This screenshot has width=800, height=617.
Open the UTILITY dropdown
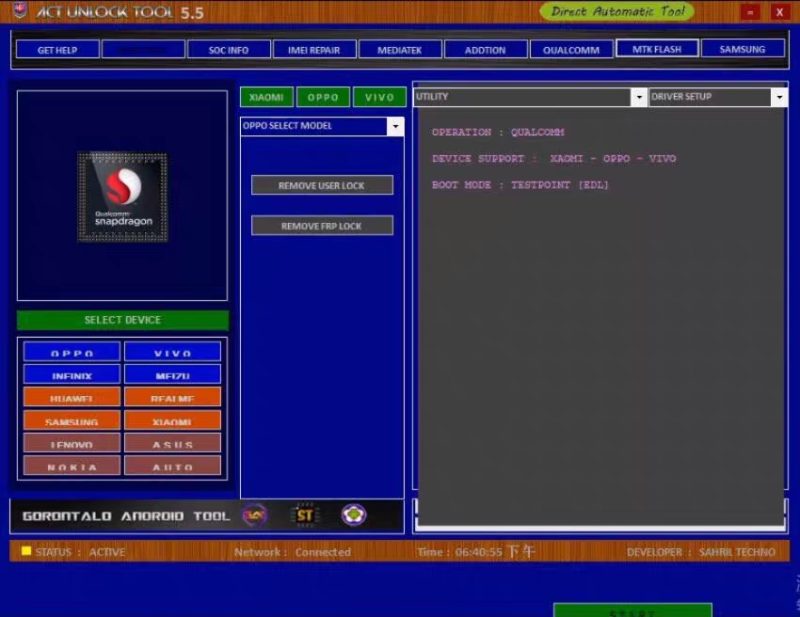(530, 97)
